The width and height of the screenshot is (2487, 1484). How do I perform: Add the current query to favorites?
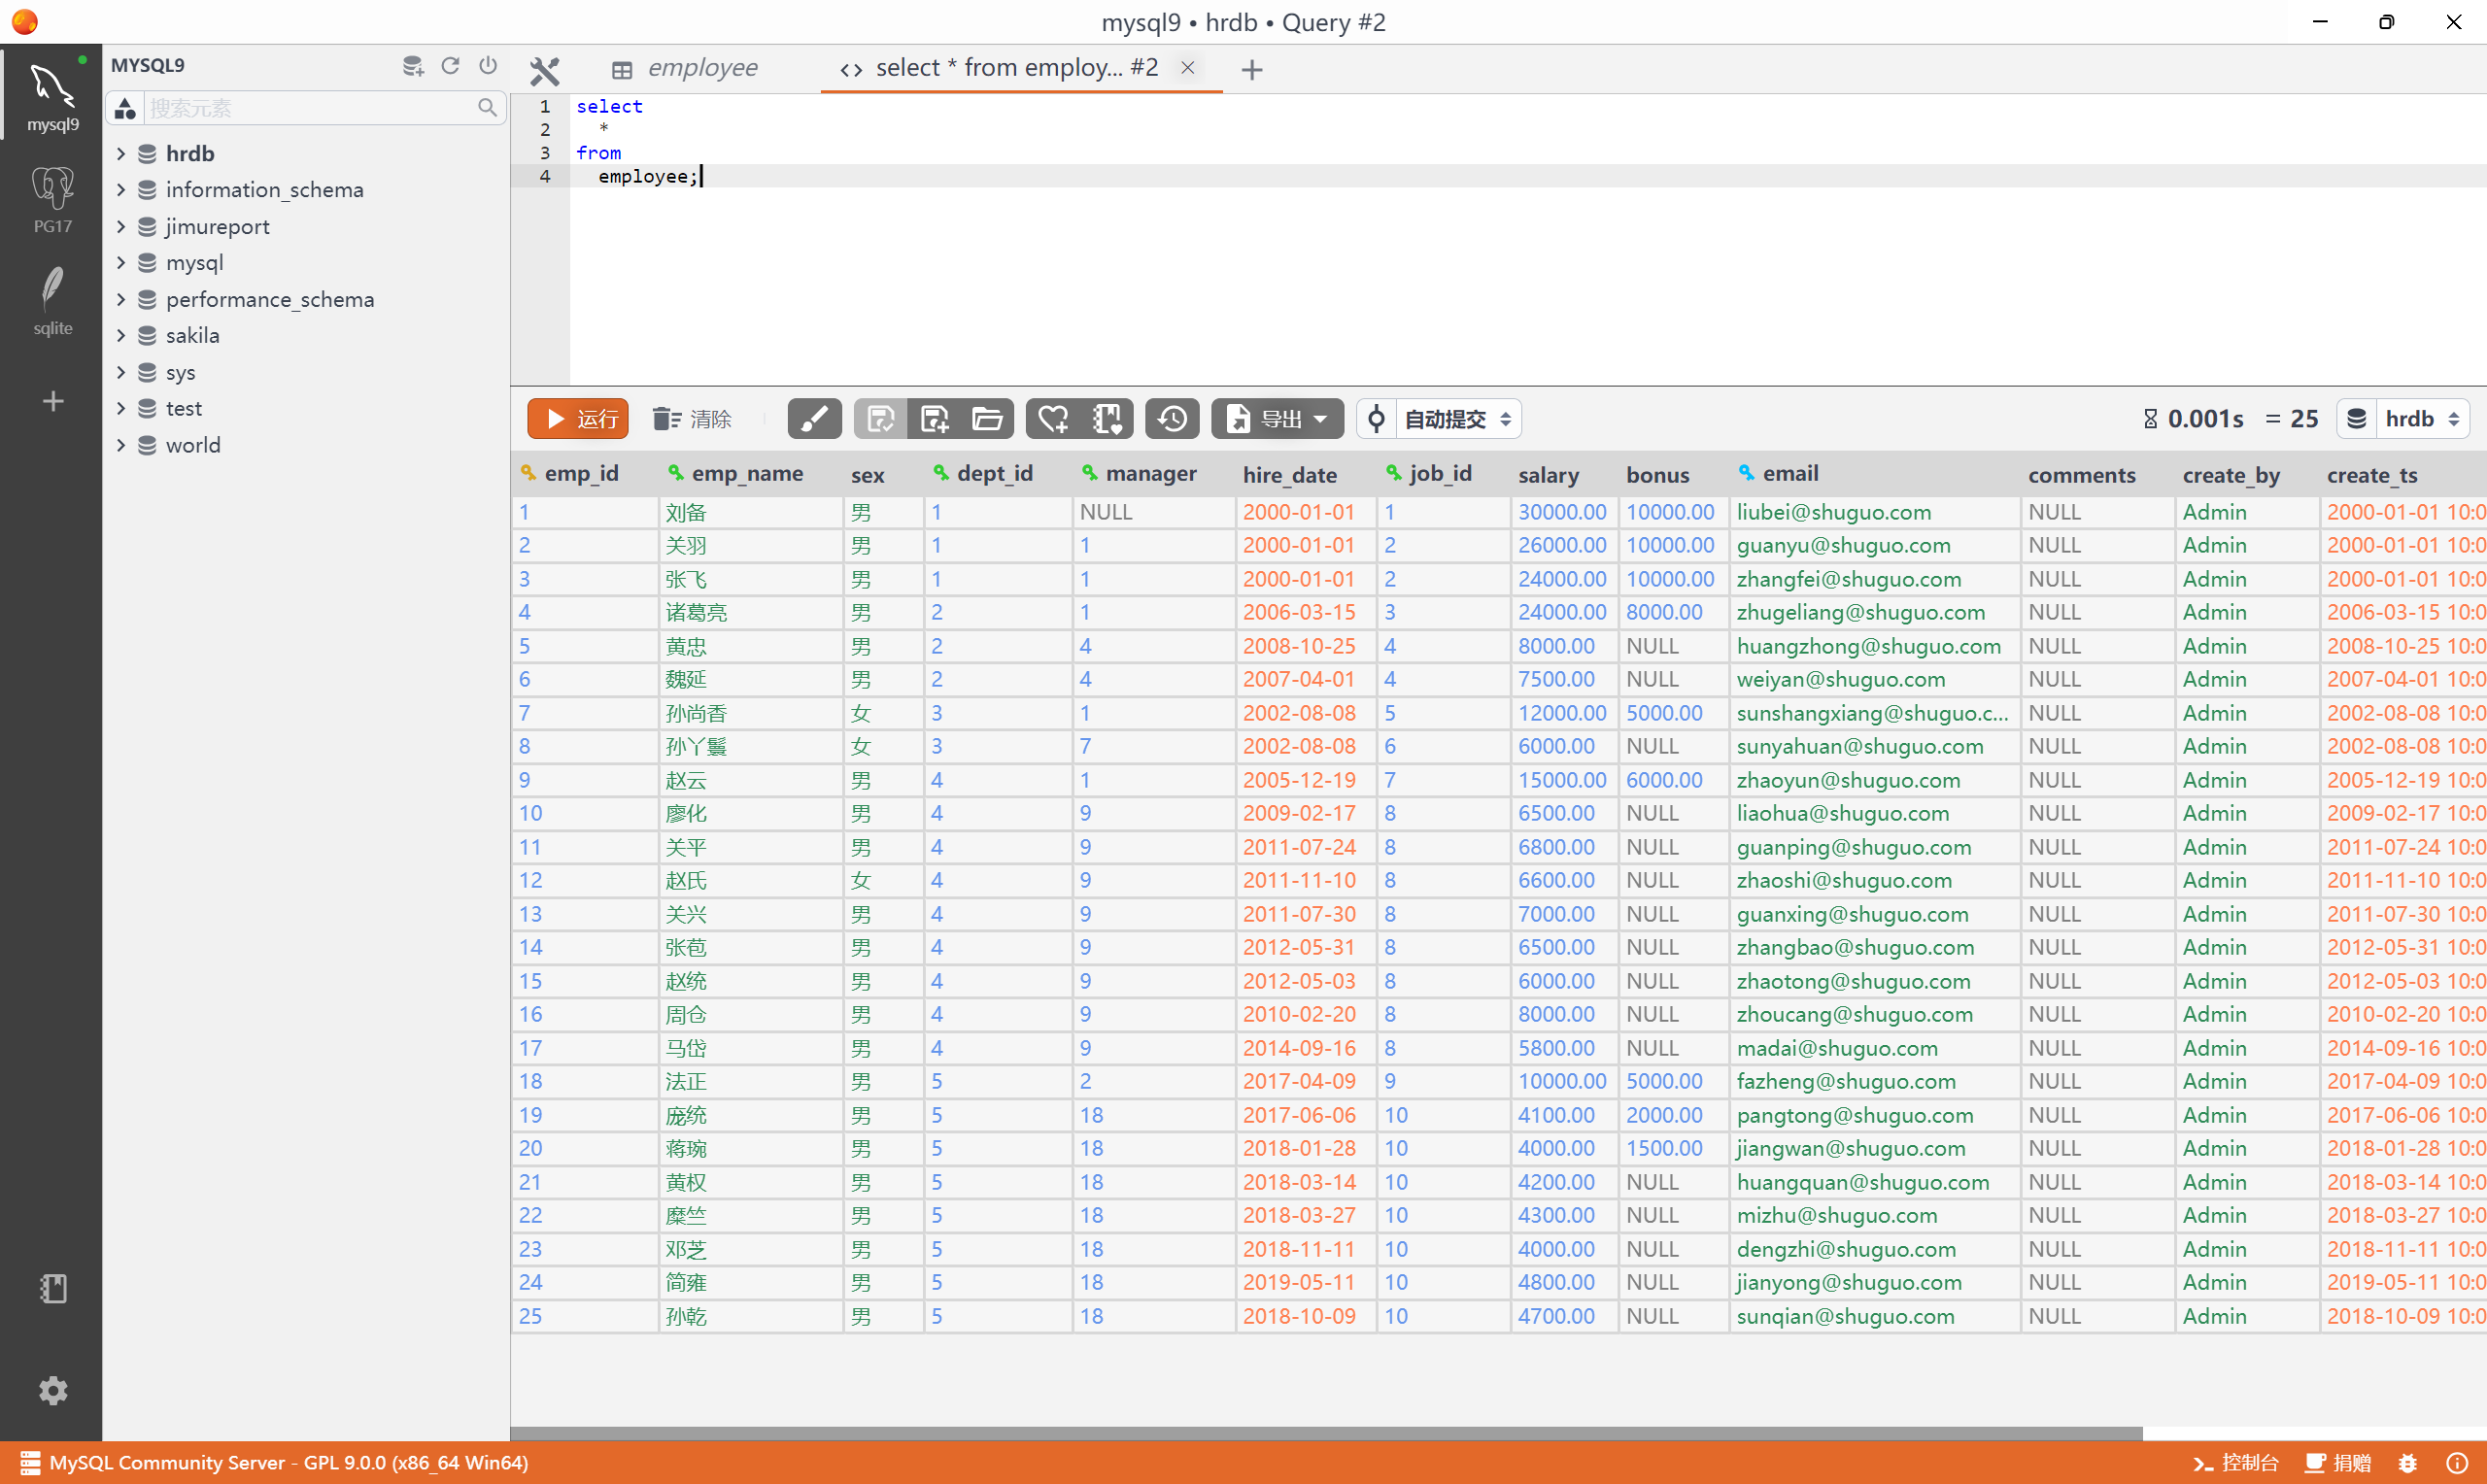1052,418
